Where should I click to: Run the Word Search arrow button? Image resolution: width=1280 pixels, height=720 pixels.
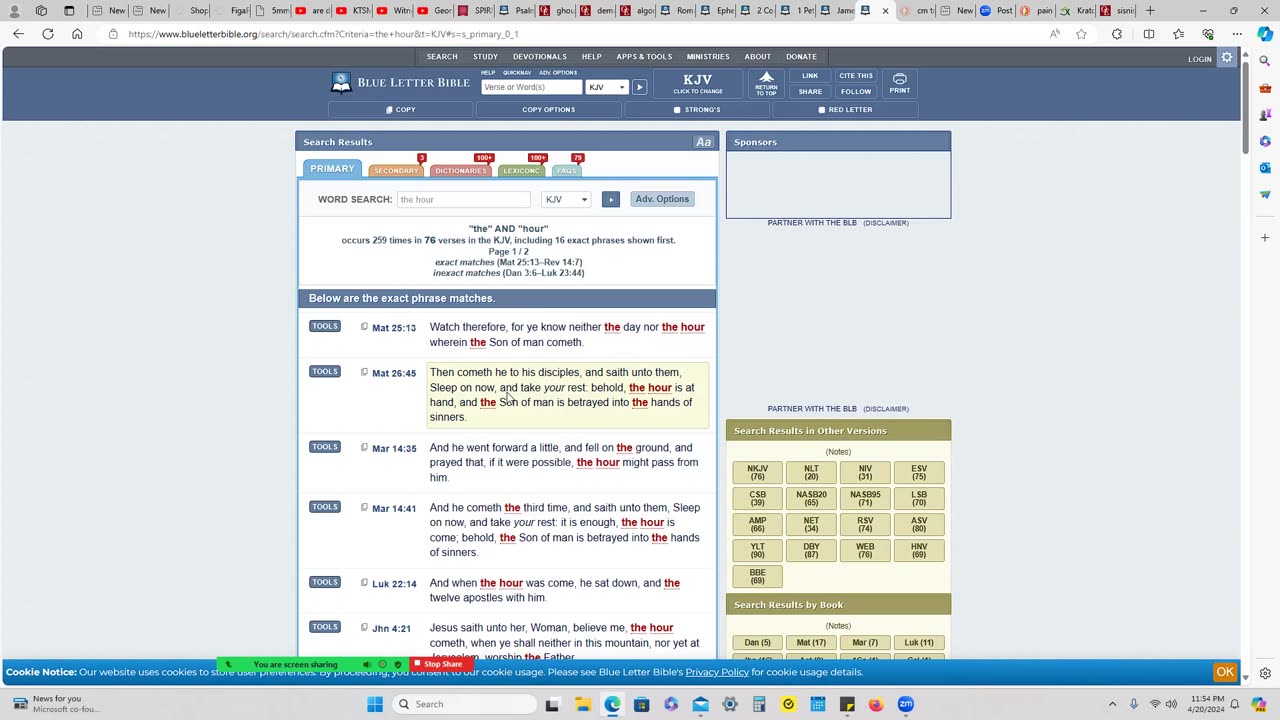[610, 199]
